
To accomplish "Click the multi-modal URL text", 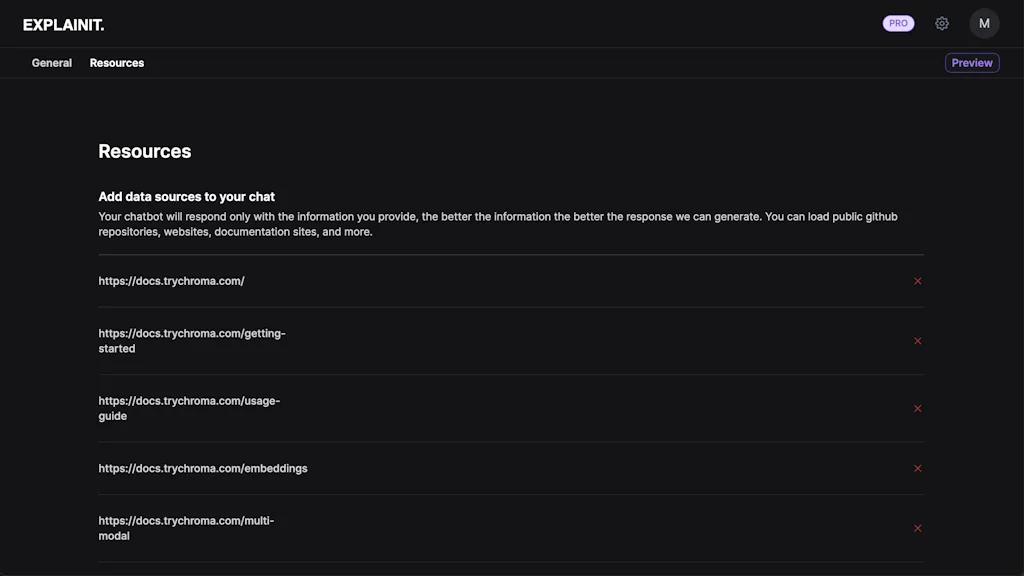I will point(185,528).
